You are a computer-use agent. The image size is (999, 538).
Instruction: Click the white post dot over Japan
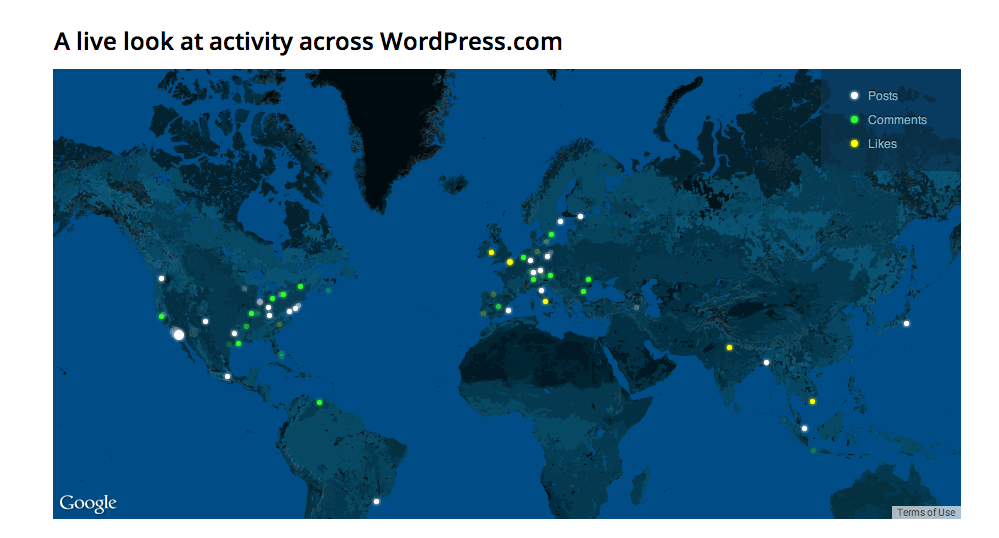click(x=906, y=323)
